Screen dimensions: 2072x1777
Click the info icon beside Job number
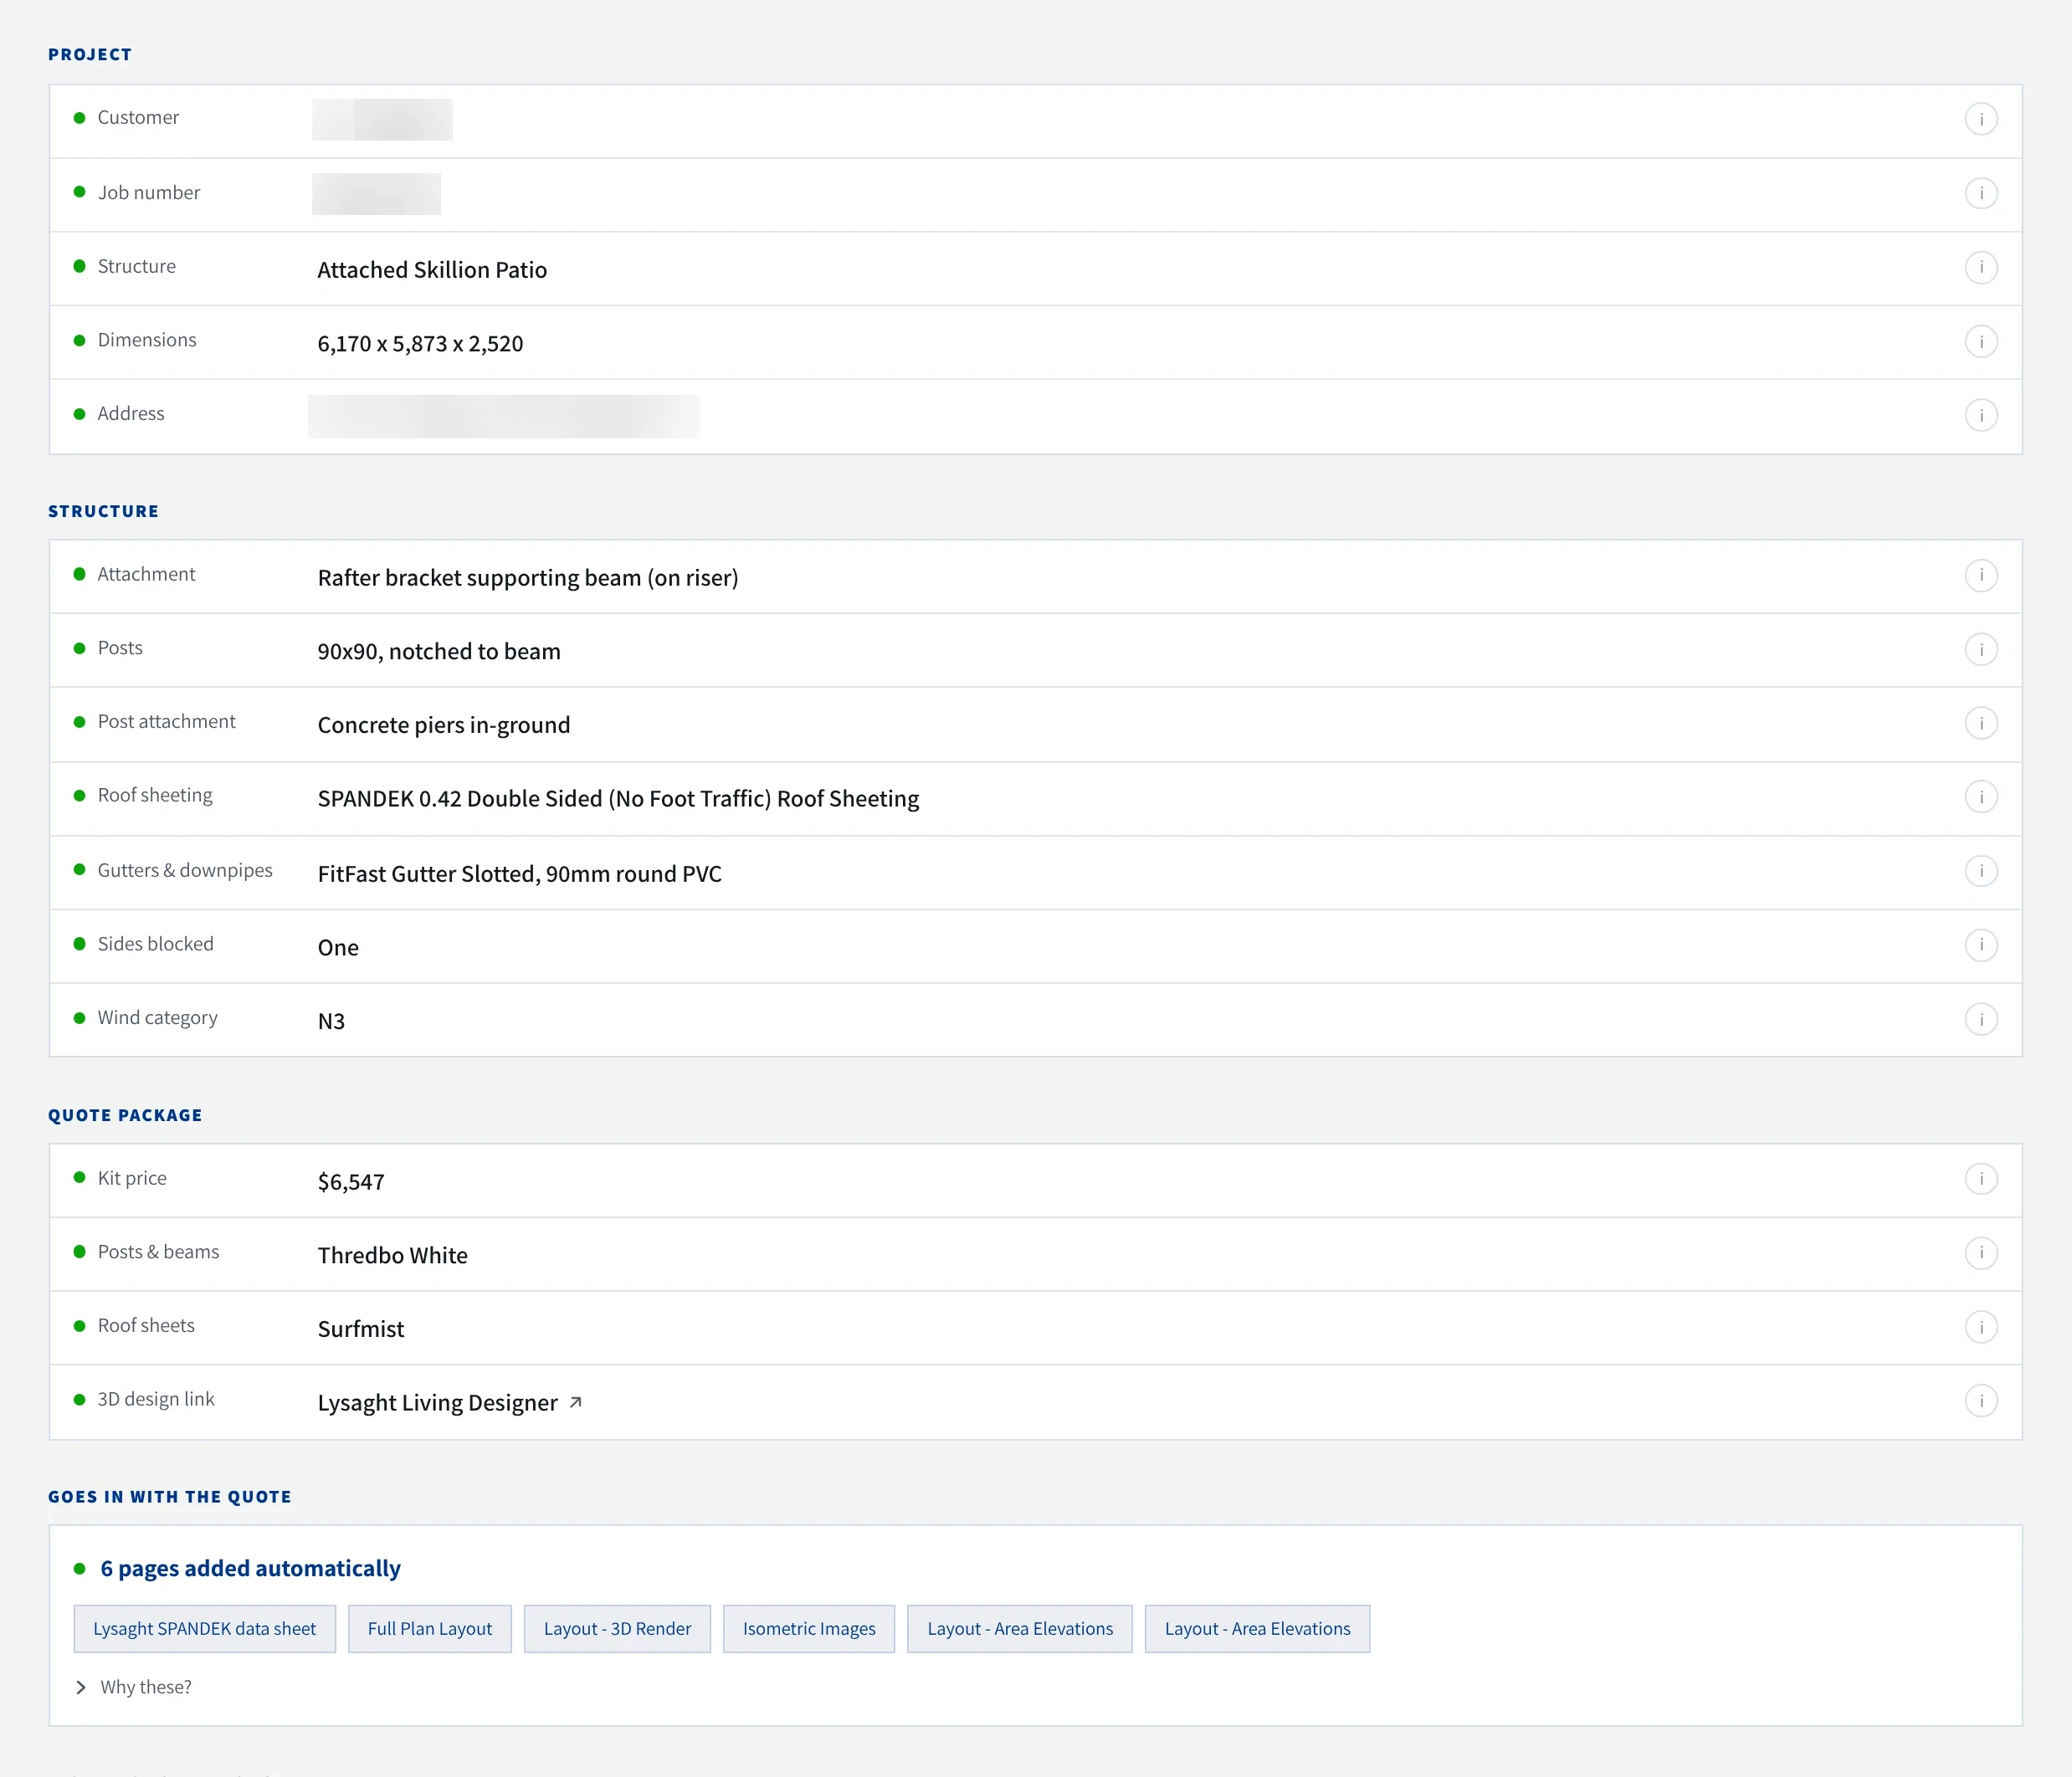[x=1980, y=193]
